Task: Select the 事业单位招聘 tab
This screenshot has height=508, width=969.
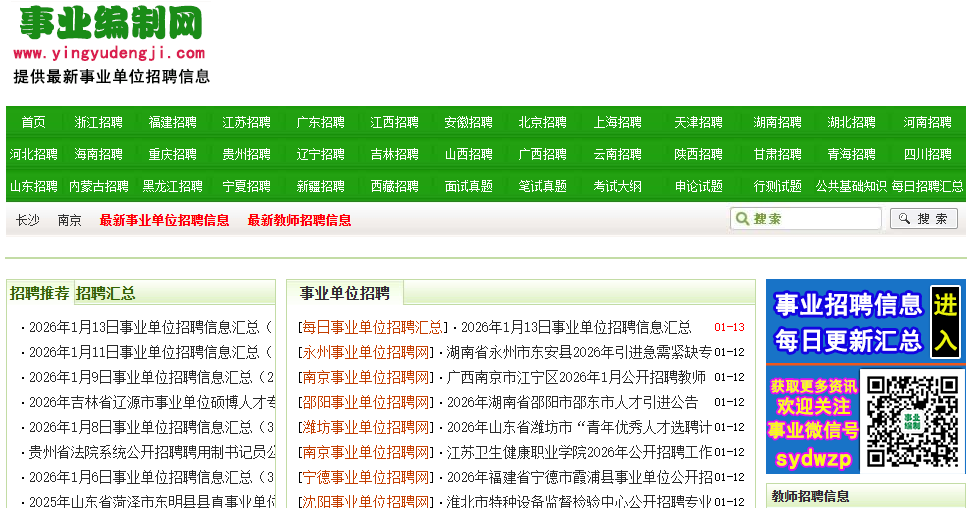Action: 345,293
